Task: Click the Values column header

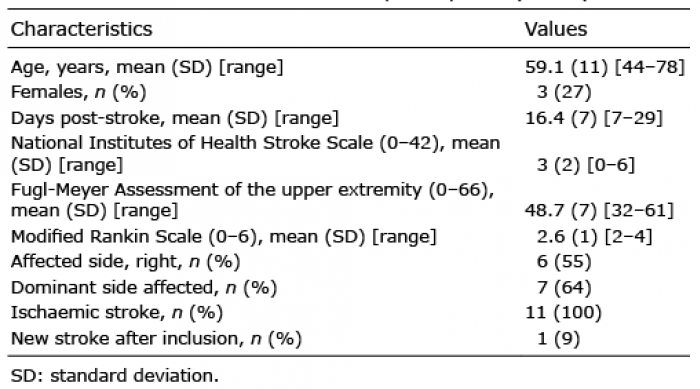Action: click(x=555, y=29)
